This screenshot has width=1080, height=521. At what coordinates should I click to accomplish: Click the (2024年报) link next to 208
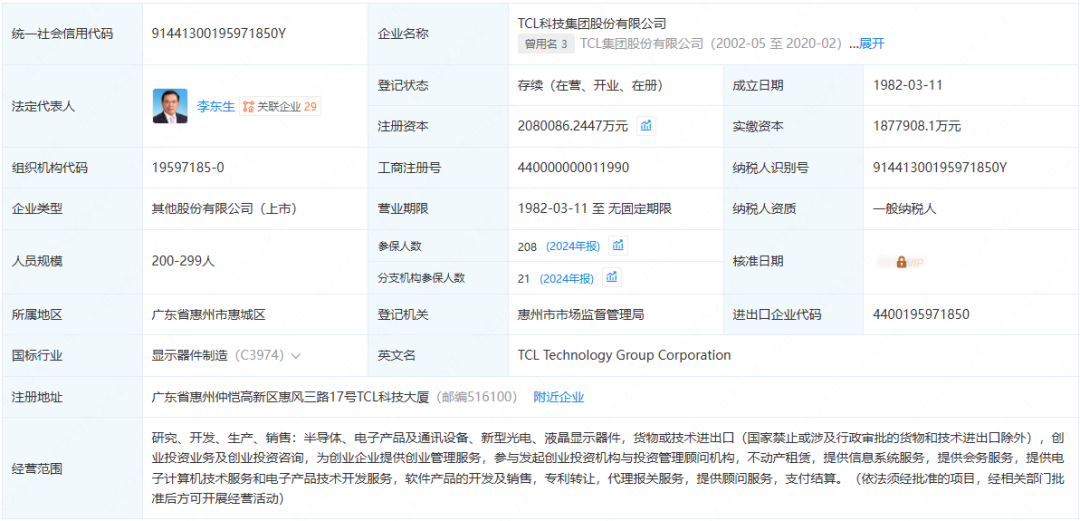[573, 247]
